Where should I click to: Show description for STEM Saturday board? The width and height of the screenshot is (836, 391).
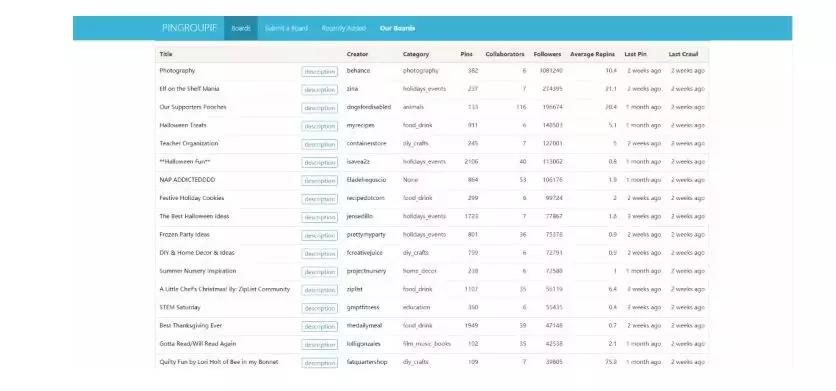(x=319, y=308)
